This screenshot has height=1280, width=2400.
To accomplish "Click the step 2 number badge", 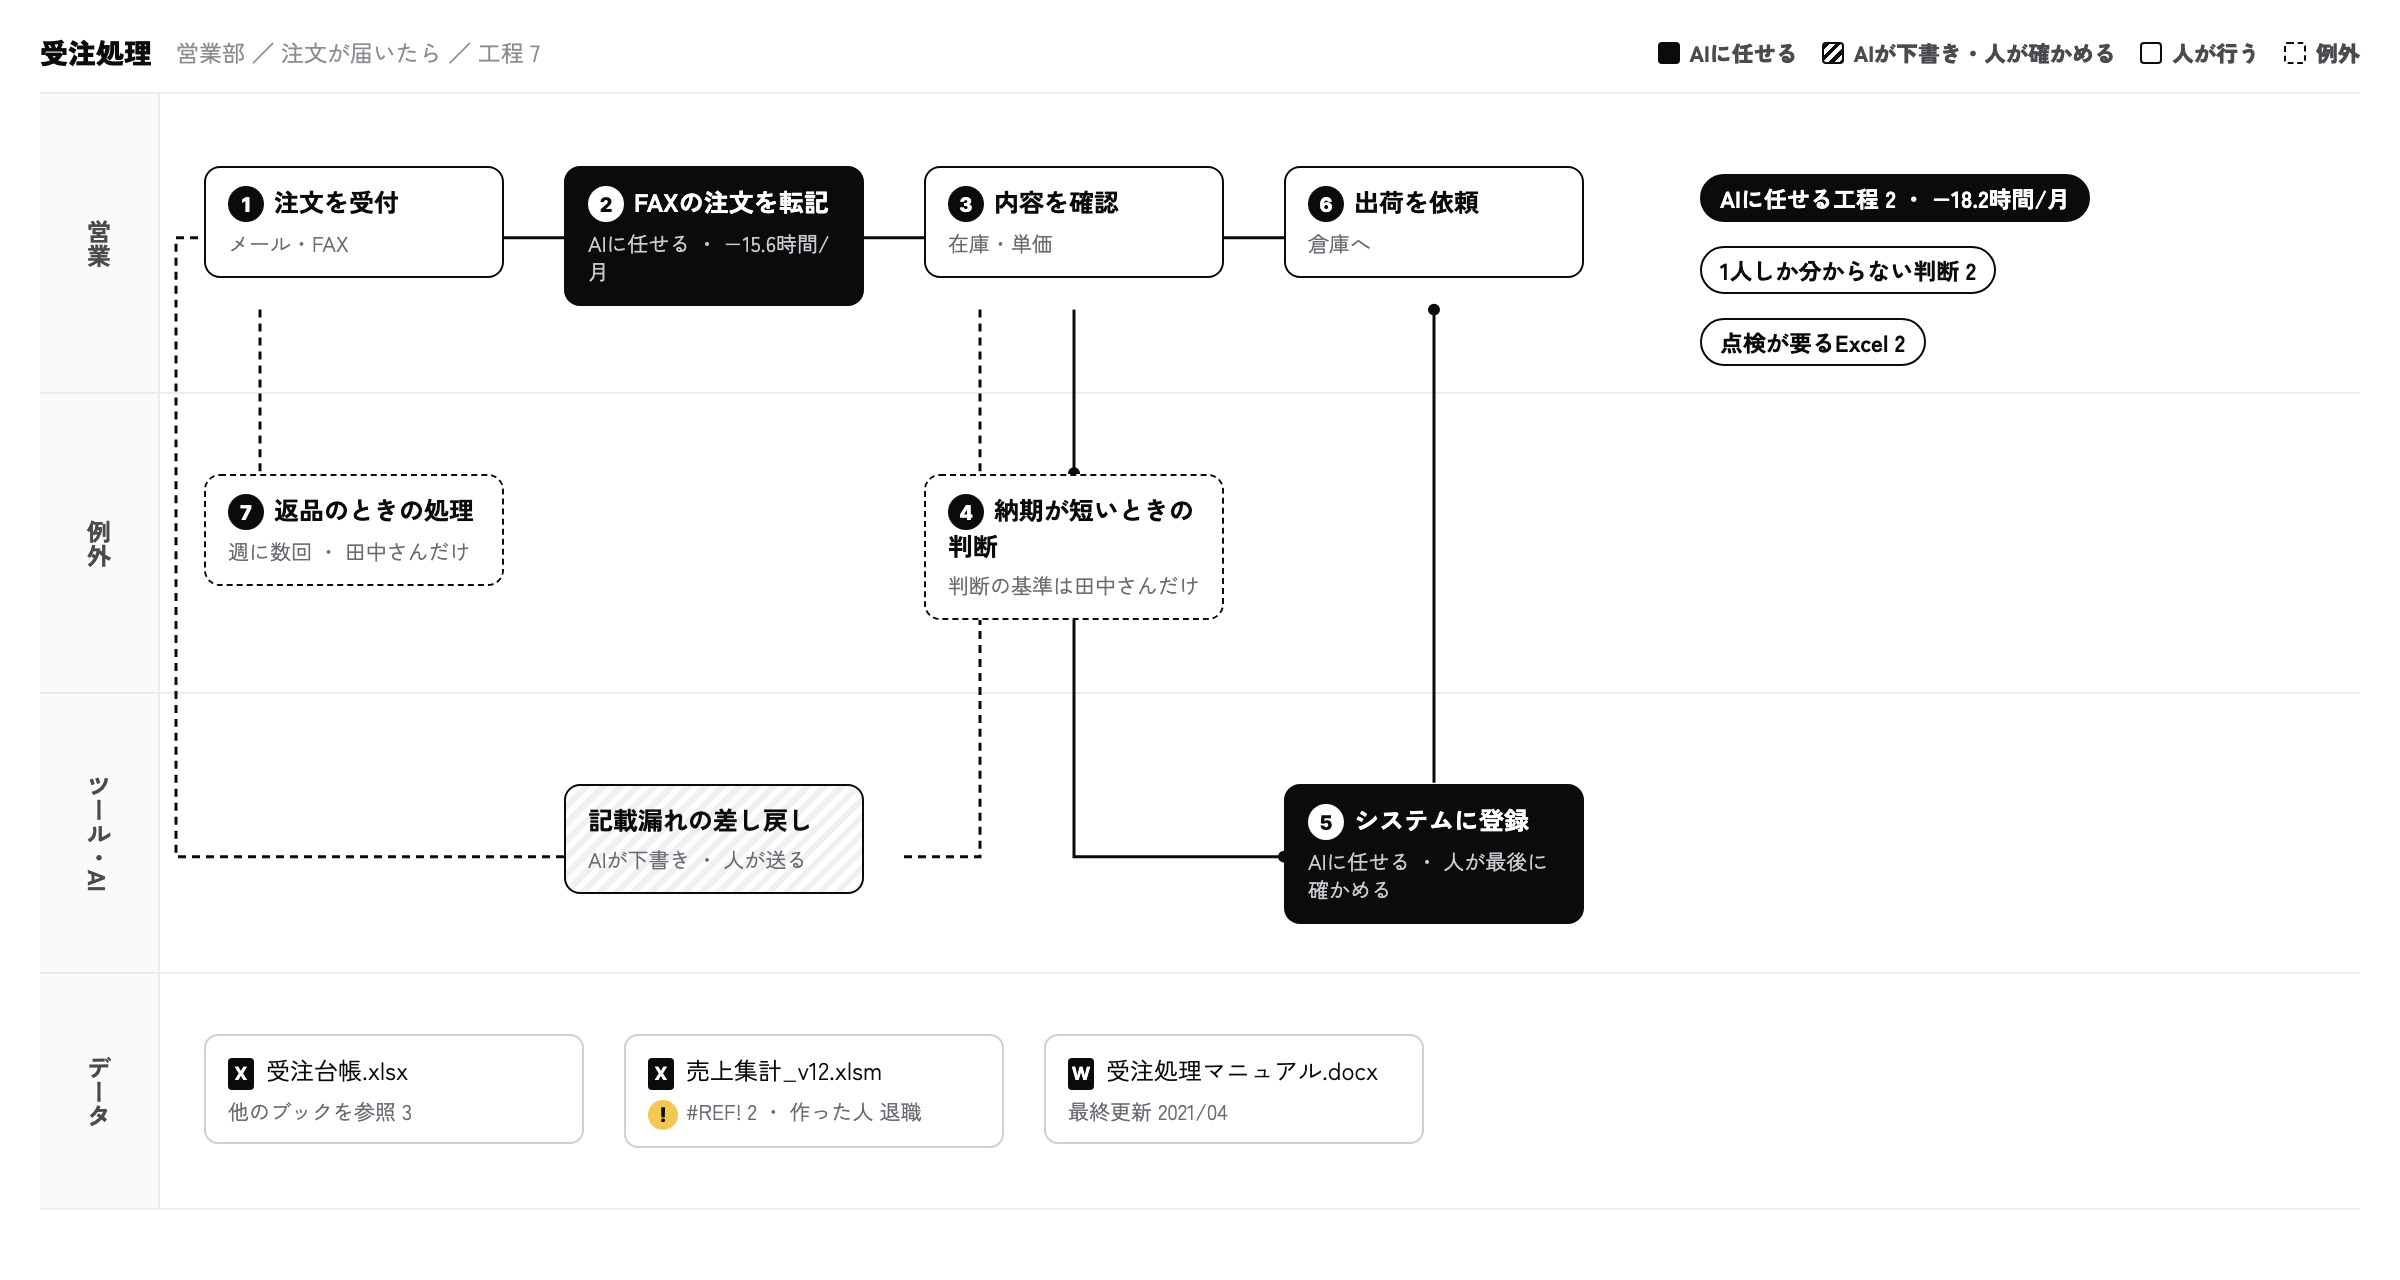I will 606,204.
